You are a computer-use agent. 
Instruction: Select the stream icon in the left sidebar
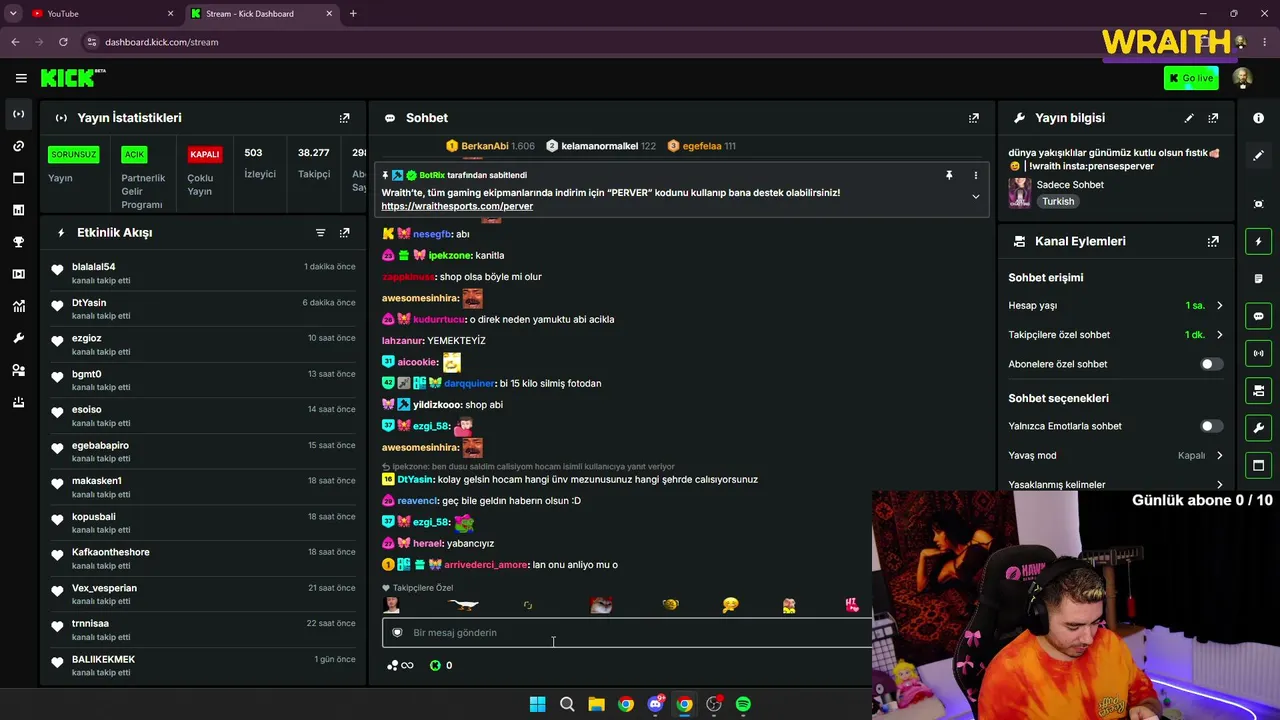[18, 114]
